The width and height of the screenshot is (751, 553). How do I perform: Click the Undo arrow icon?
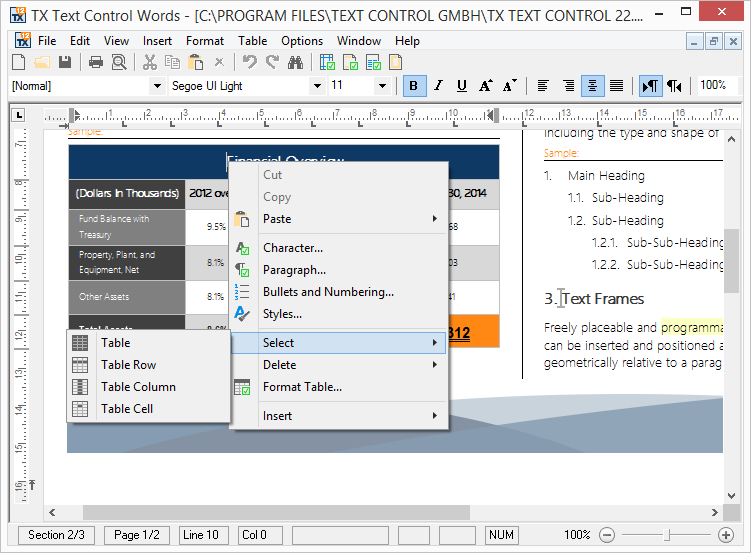(x=249, y=62)
